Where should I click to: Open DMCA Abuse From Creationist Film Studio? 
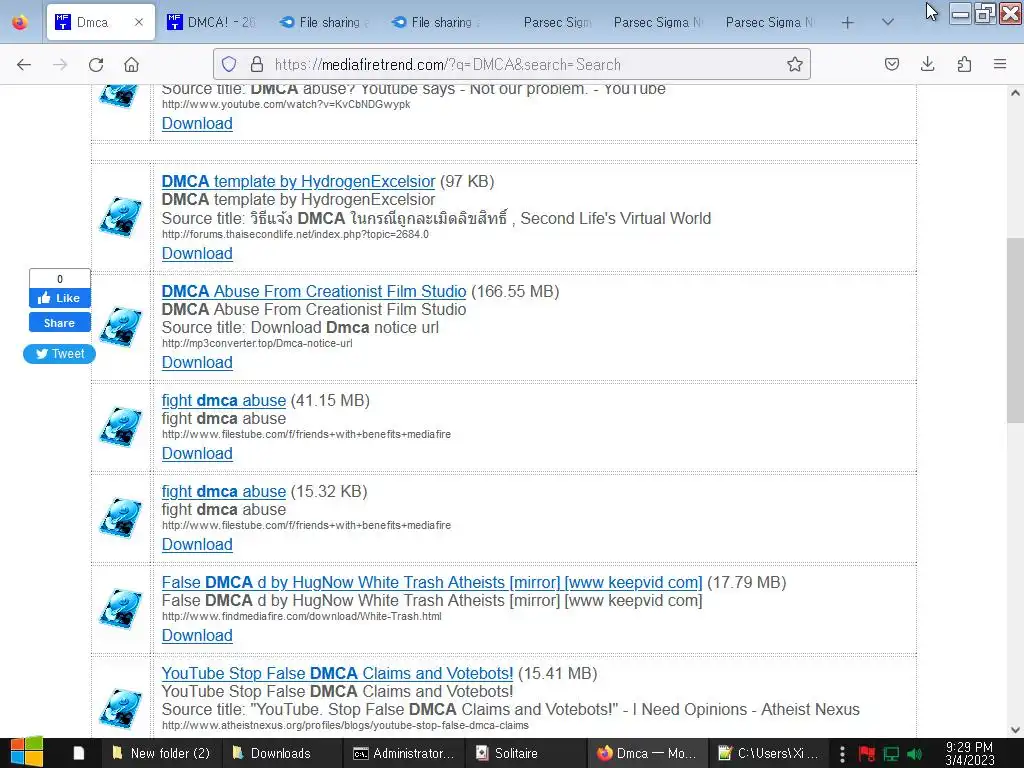(313, 291)
